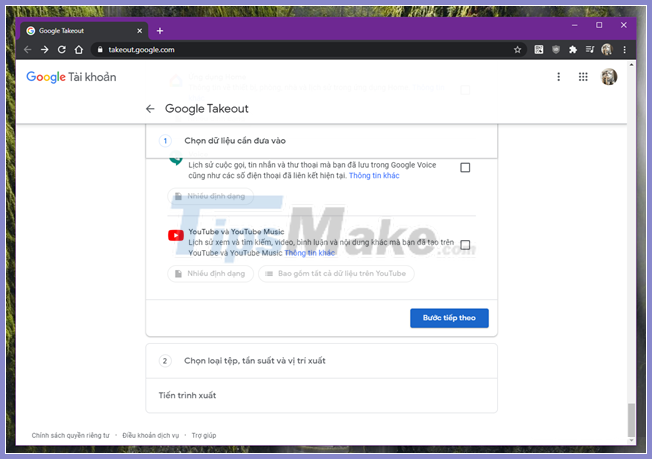Minimize the Chrome window
Screen dimensions: 652x459
(575, 25)
